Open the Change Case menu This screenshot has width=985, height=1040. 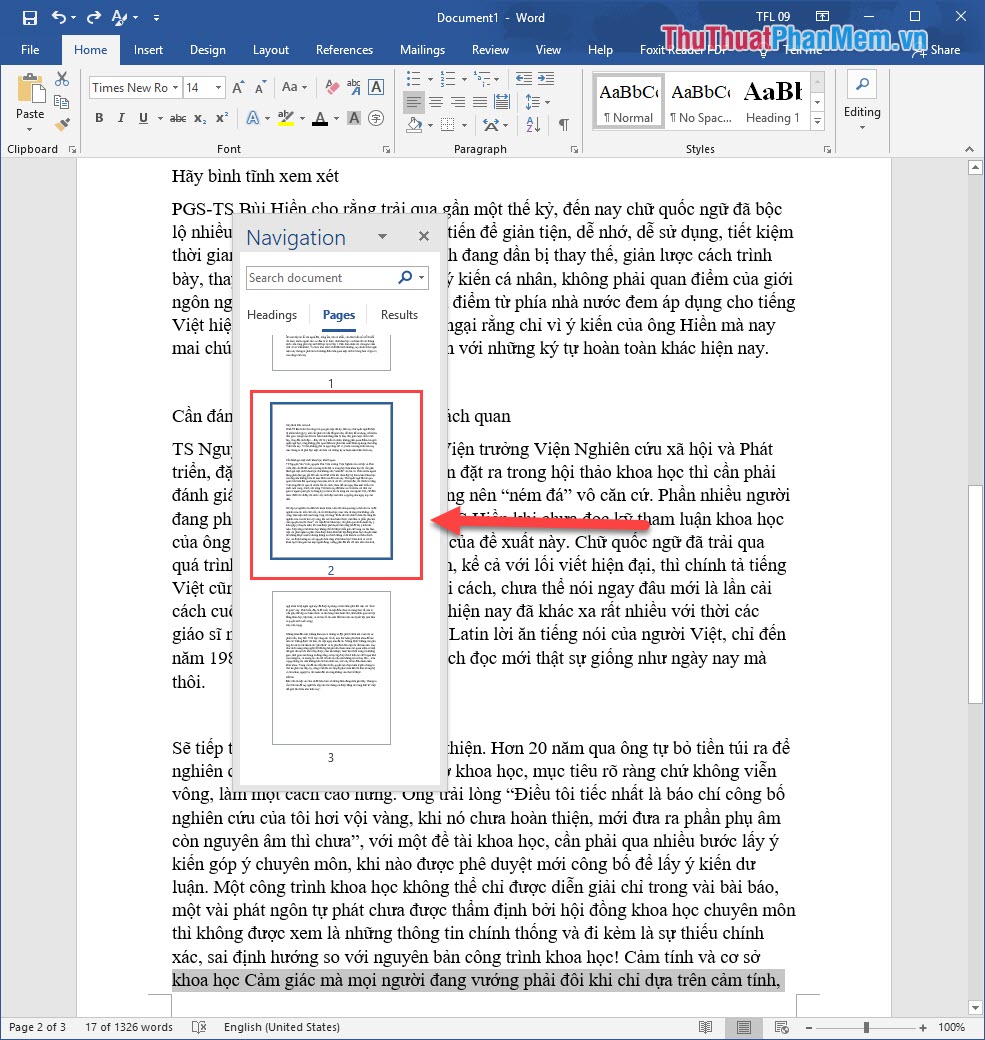294,87
